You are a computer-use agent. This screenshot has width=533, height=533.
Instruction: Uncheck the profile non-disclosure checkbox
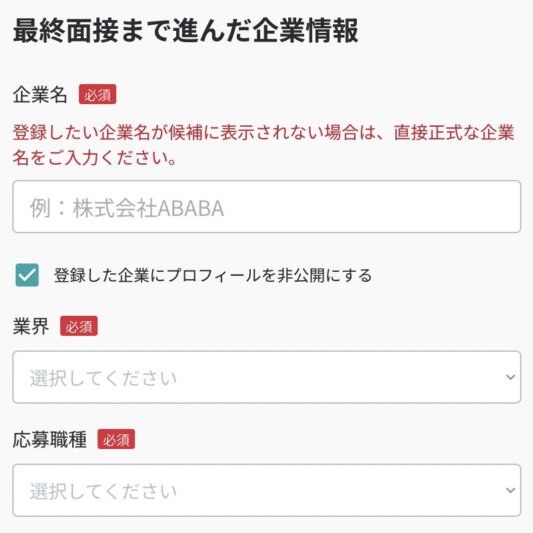click(27, 275)
